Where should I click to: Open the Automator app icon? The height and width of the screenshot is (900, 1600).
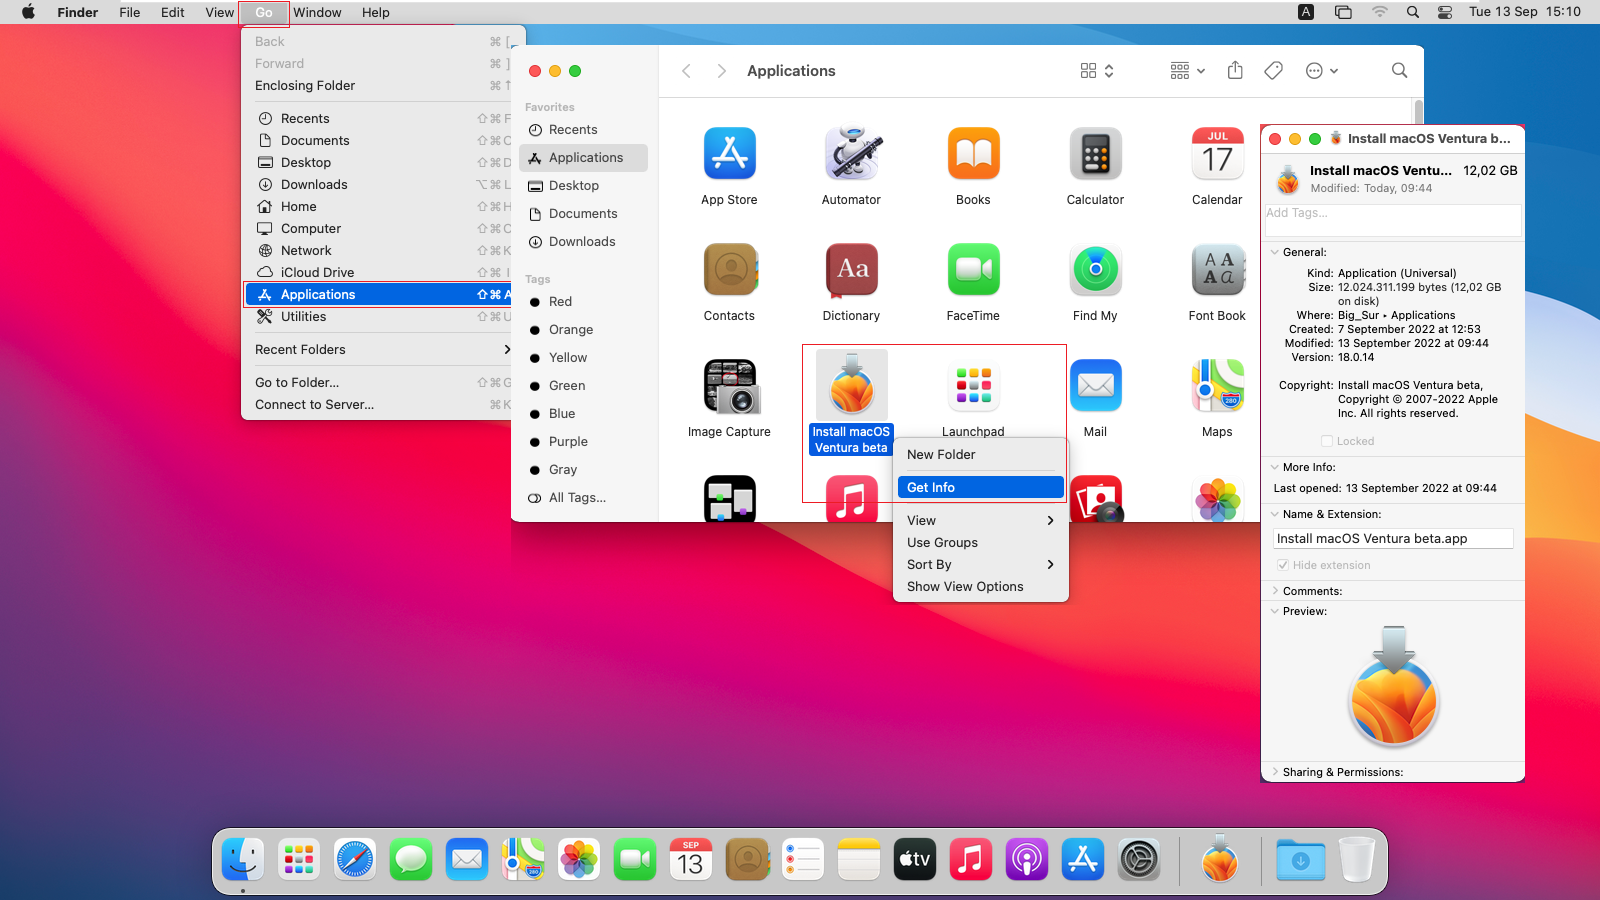[x=851, y=154]
